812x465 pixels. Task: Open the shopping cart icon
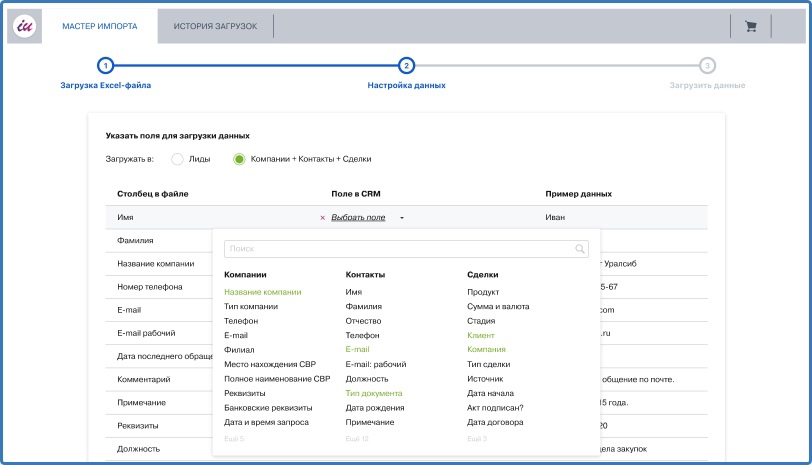pos(751,26)
